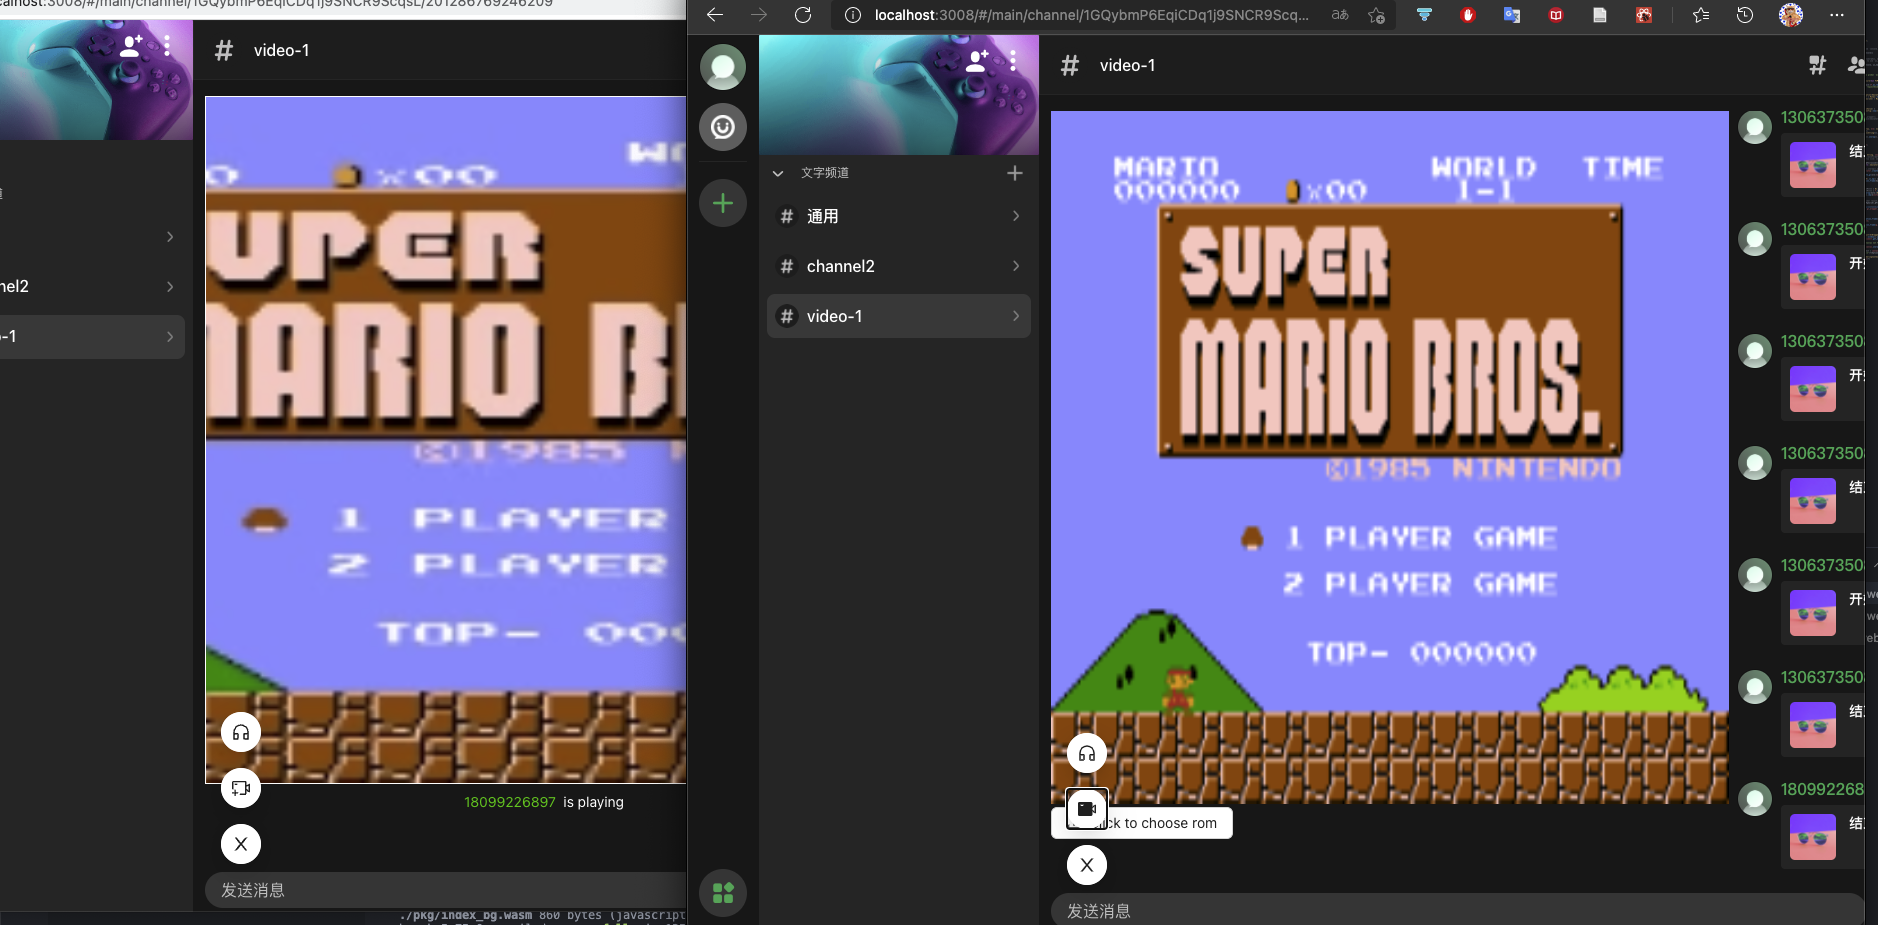This screenshot has height=925, width=1878.
Task: Open the teal funnel extension icon
Action: 1424,15
